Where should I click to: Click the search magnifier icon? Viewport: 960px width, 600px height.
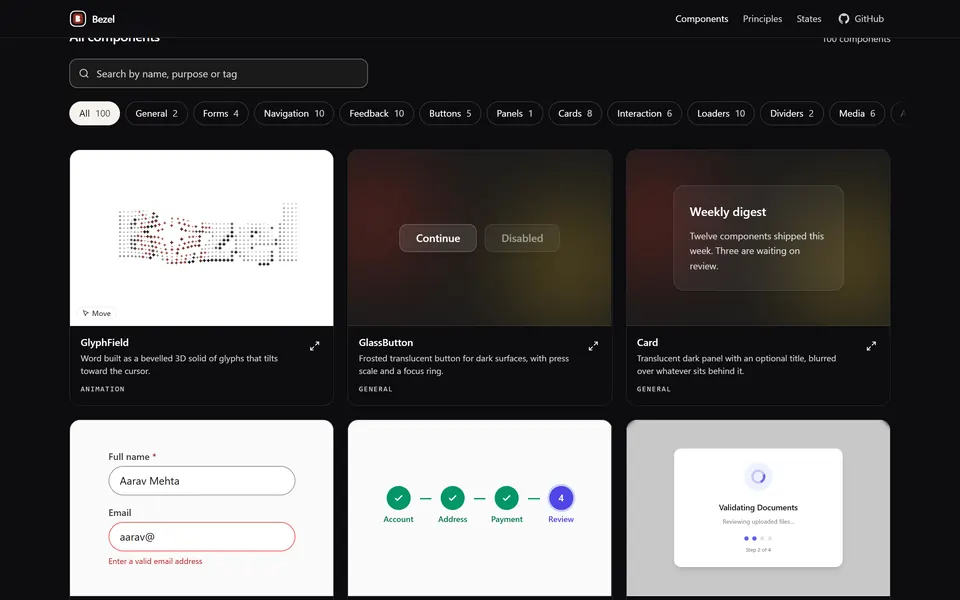click(84, 73)
